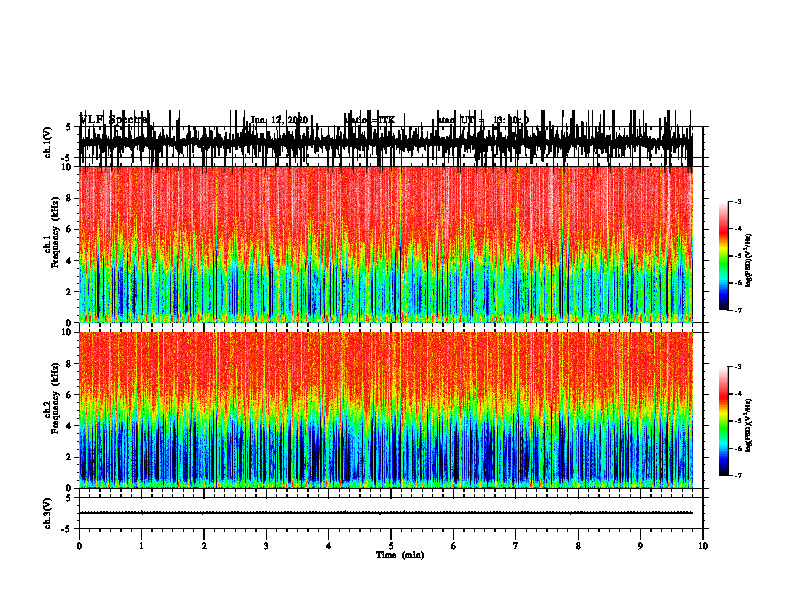The height and width of the screenshot is (612, 792).
Task: Select the 'Time (min)' x-axis label
Action: tap(400, 555)
